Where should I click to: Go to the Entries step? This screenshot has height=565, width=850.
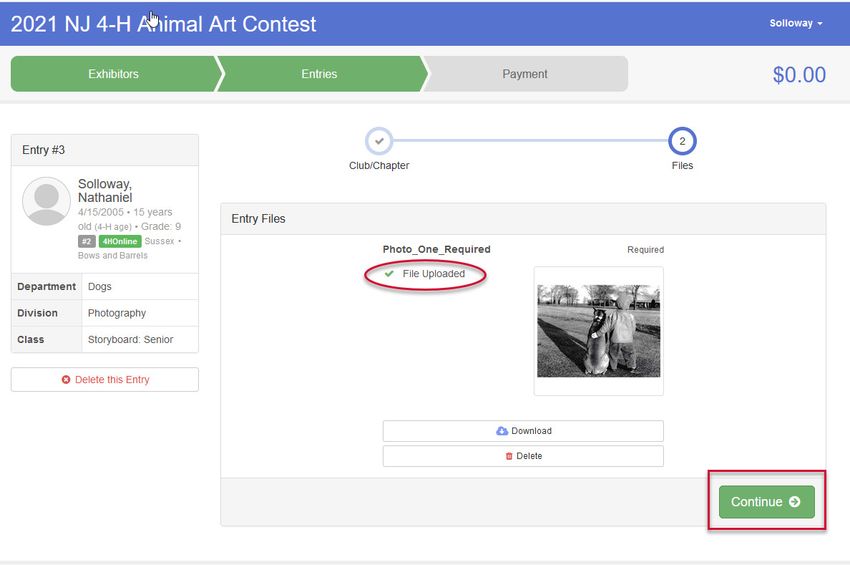[319, 74]
